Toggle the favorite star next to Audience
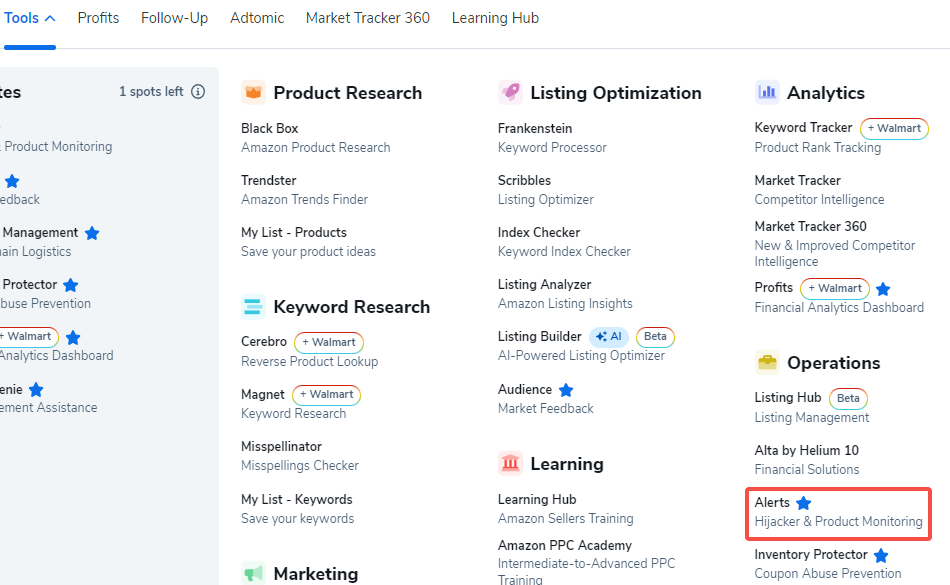 coord(566,390)
